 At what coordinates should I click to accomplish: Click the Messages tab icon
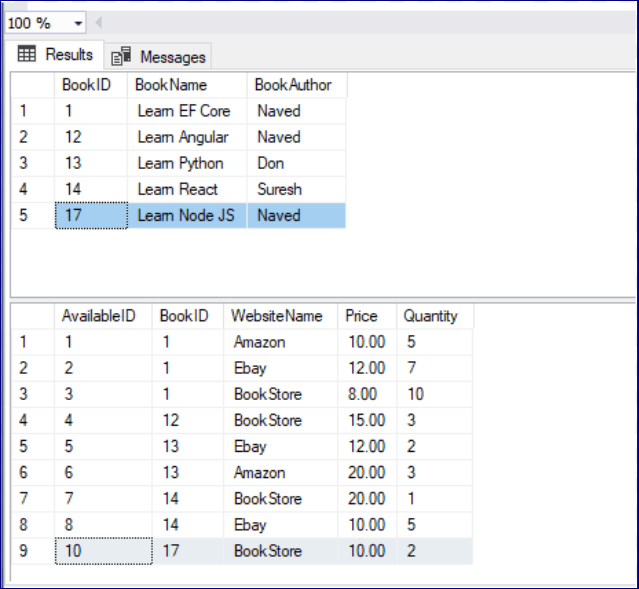tap(121, 57)
